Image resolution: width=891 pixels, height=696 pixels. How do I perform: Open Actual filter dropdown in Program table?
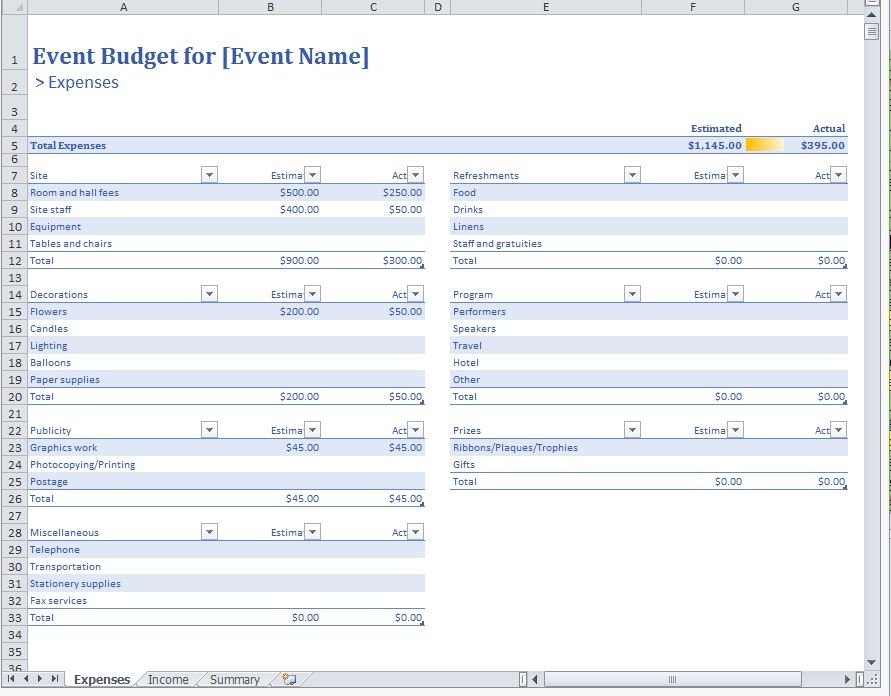(838, 294)
